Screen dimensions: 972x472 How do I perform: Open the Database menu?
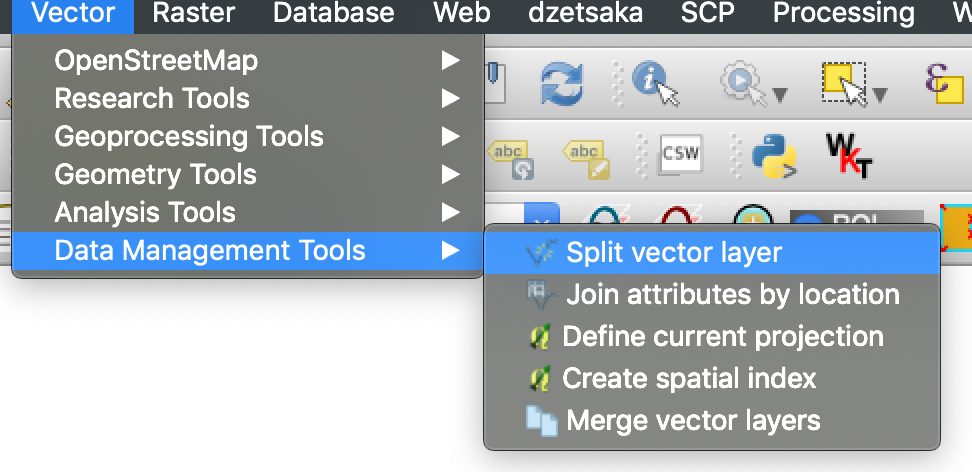click(334, 13)
